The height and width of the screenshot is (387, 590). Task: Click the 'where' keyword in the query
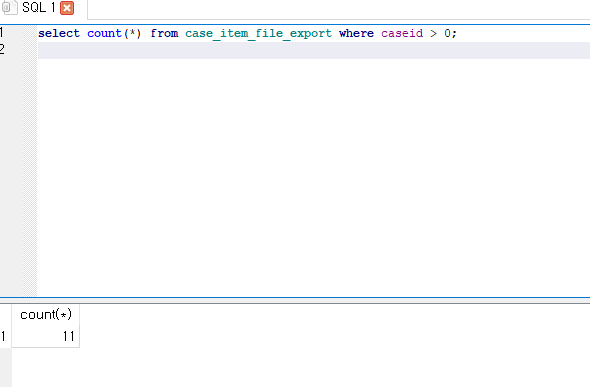356,33
